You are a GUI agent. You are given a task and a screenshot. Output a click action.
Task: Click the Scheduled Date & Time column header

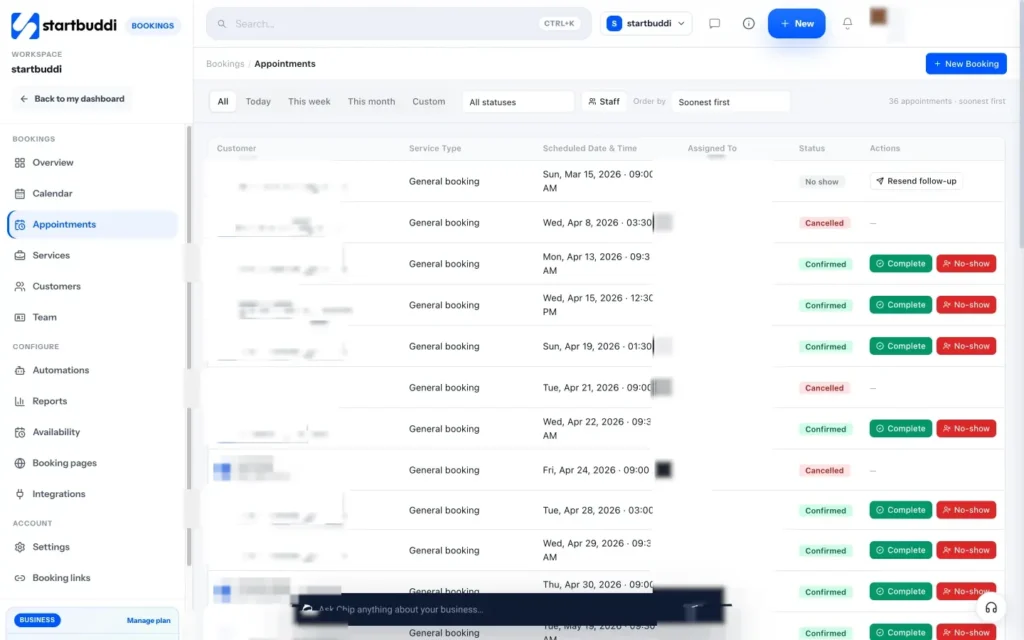pos(589,148)
